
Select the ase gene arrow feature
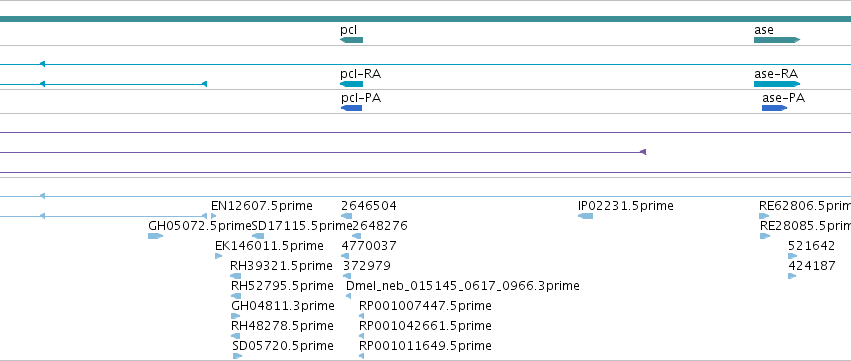[x=777, y=40]
